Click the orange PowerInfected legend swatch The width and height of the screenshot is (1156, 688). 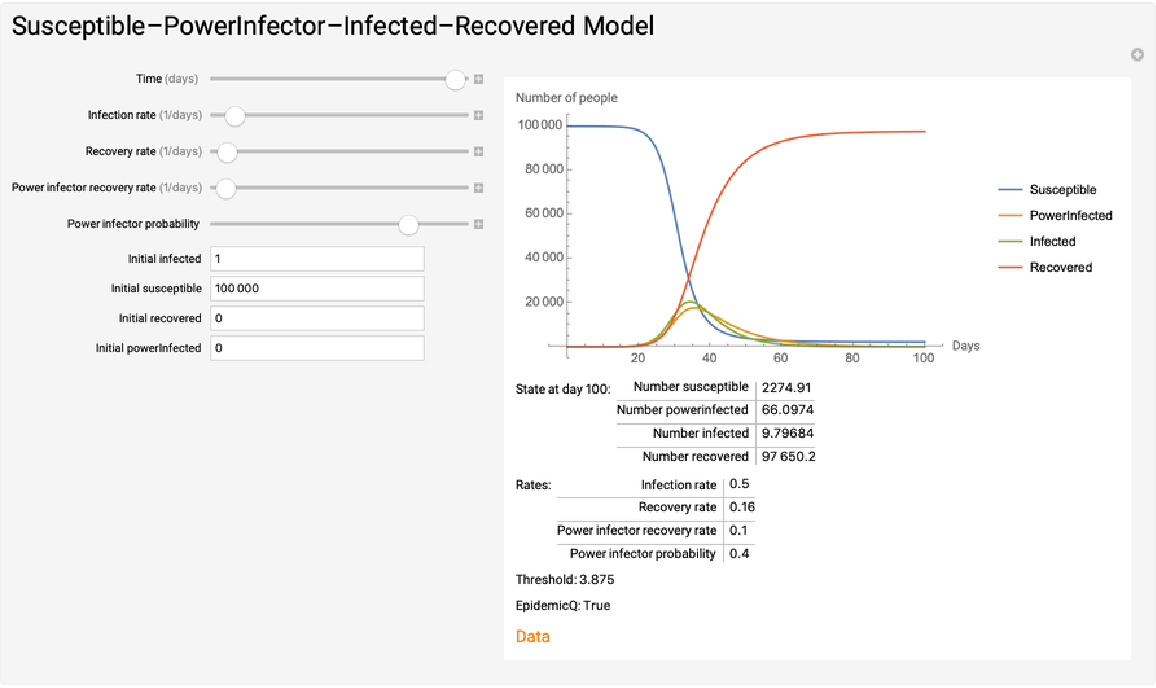pyautogui.click(x=1009, y=216)
